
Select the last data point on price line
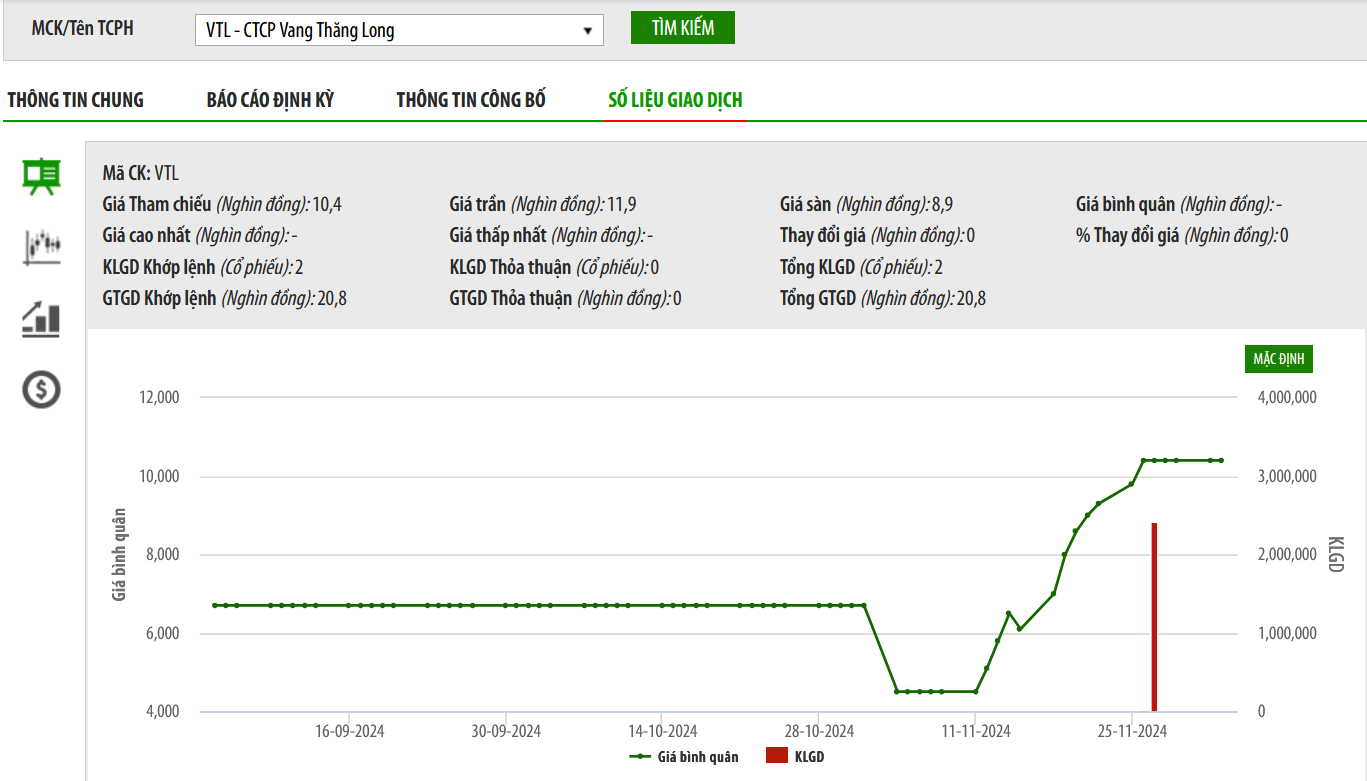pyautogui.click(x=1221, y=460)
